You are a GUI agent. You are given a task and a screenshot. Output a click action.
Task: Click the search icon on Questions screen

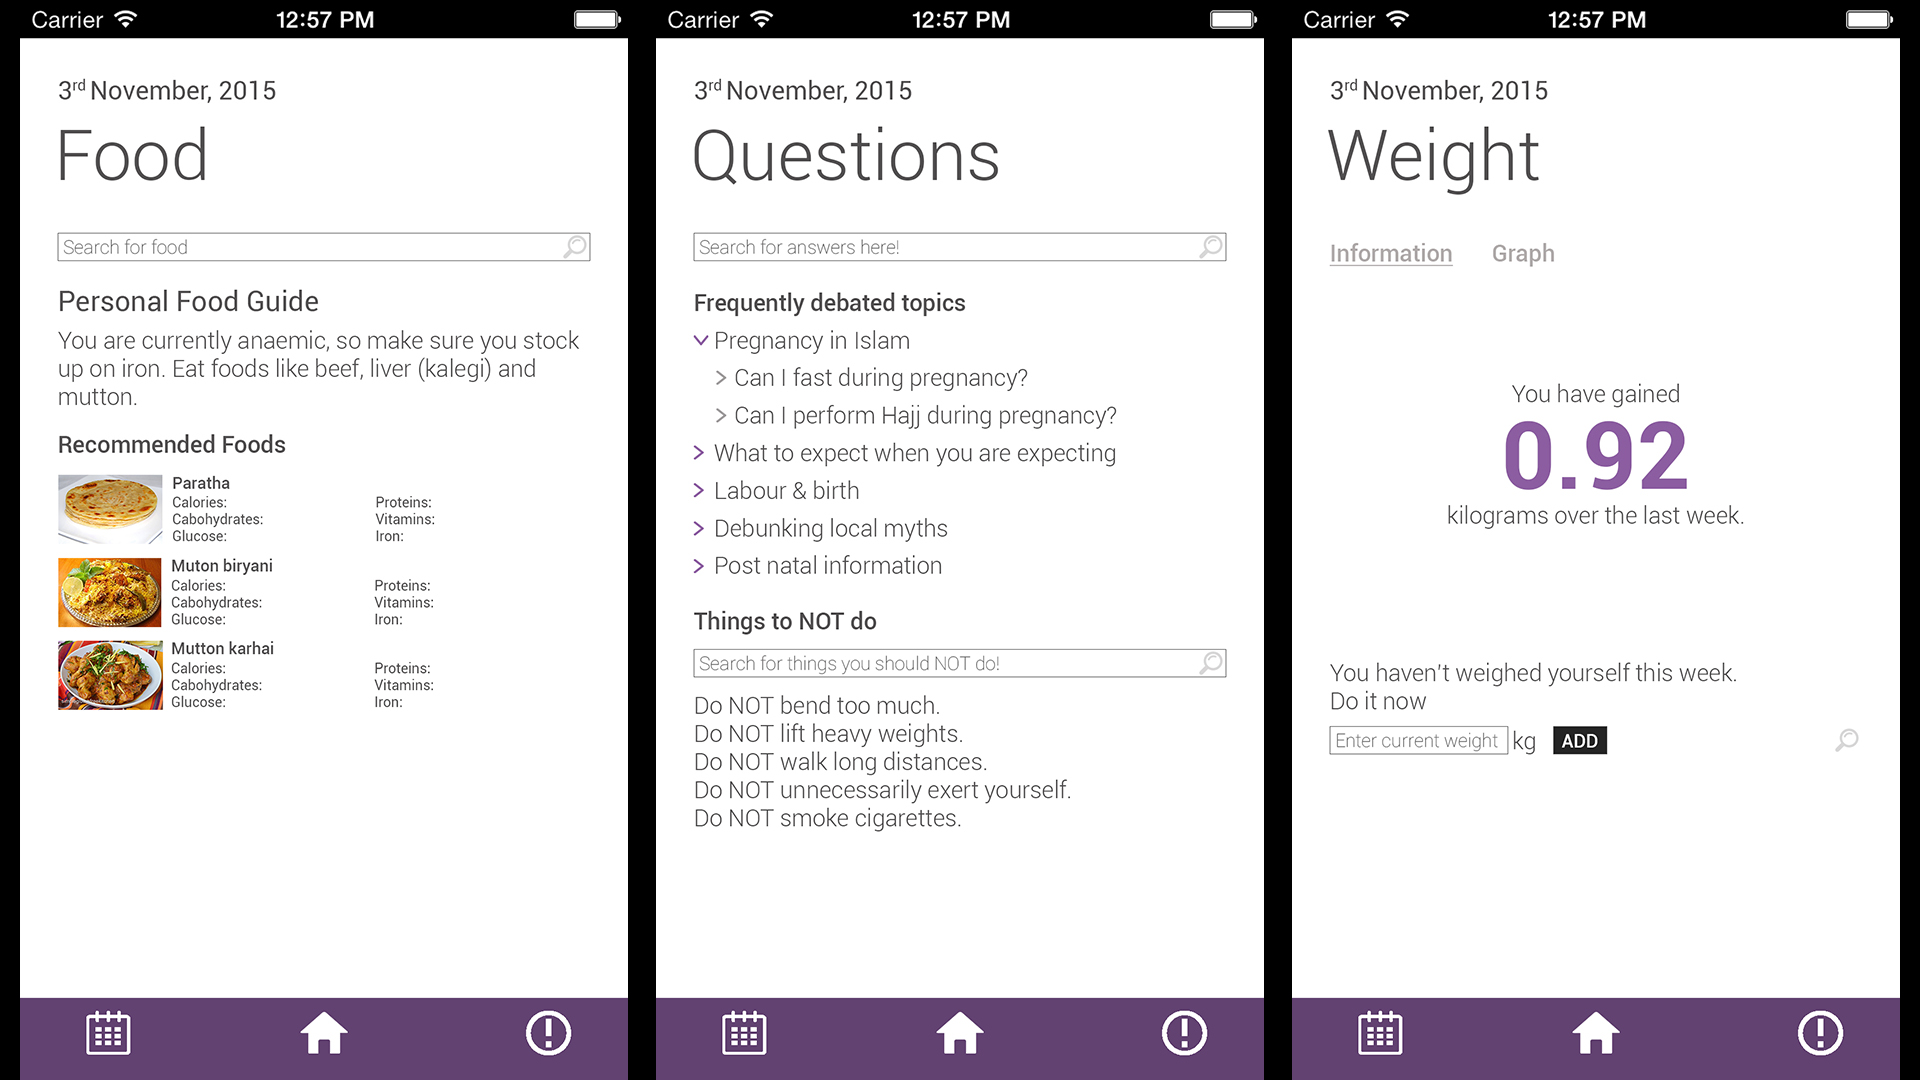coord(1209,247)
